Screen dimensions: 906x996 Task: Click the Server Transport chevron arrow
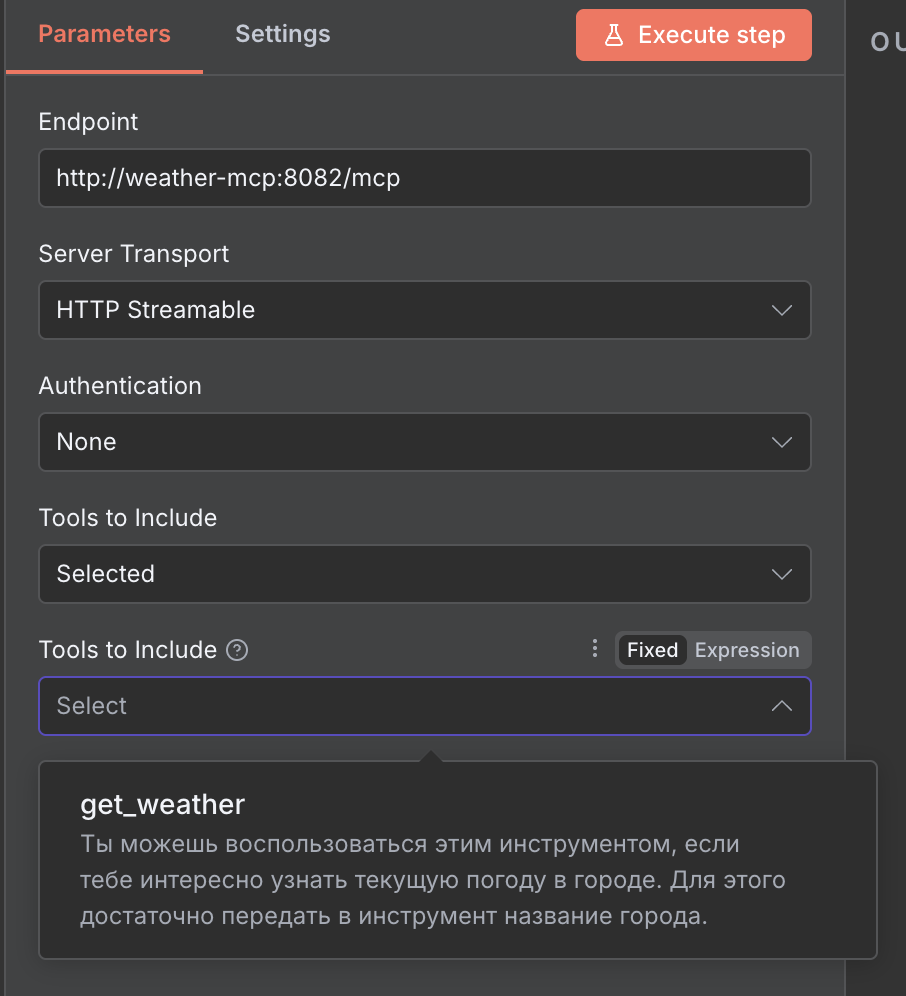782,310
